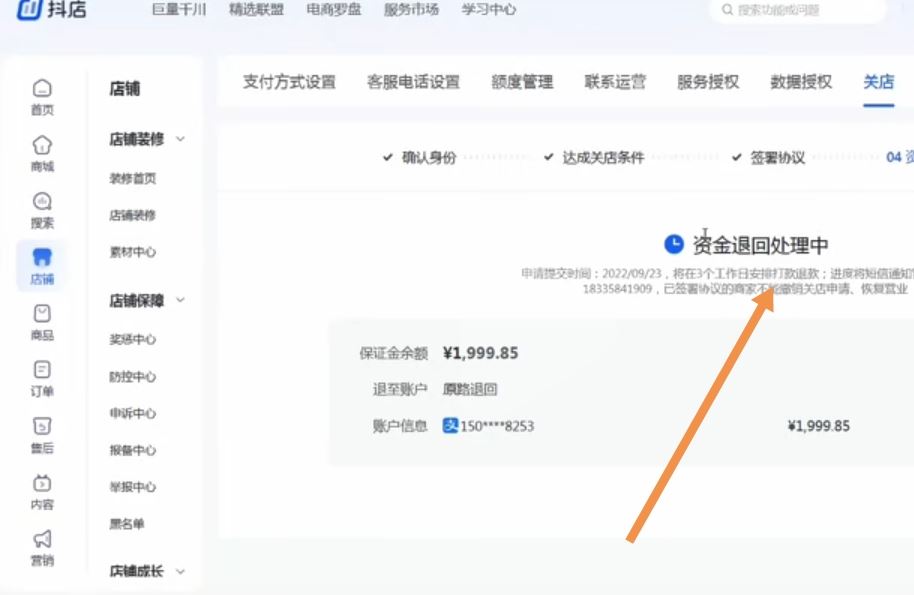Open 防控中心 in sidebar menu
Screen dimensions: 914x595
coord(132,377)
